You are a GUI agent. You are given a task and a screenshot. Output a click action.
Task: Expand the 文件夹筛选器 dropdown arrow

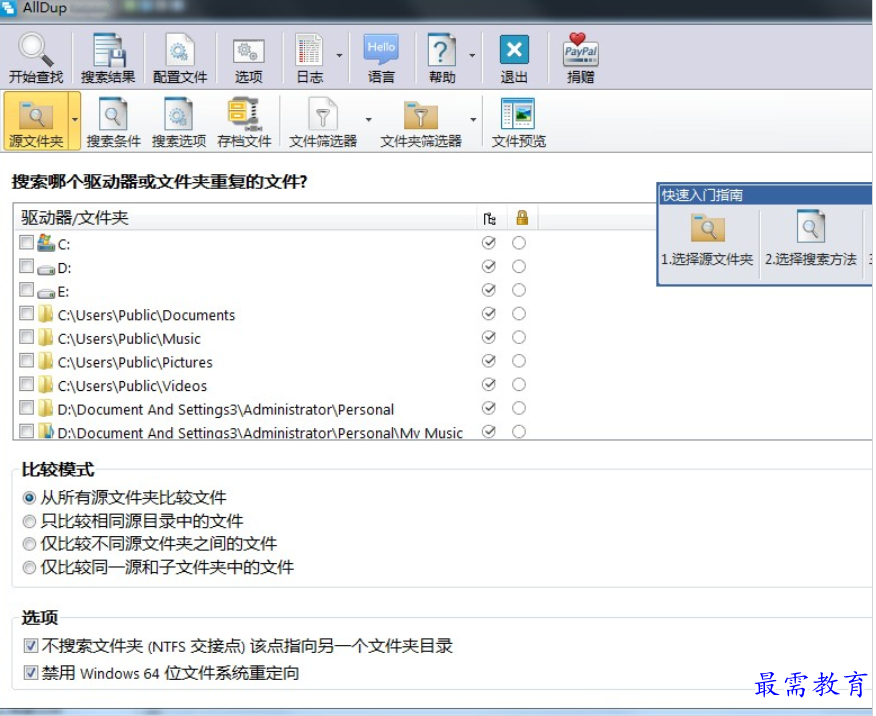tap(473, 120)
